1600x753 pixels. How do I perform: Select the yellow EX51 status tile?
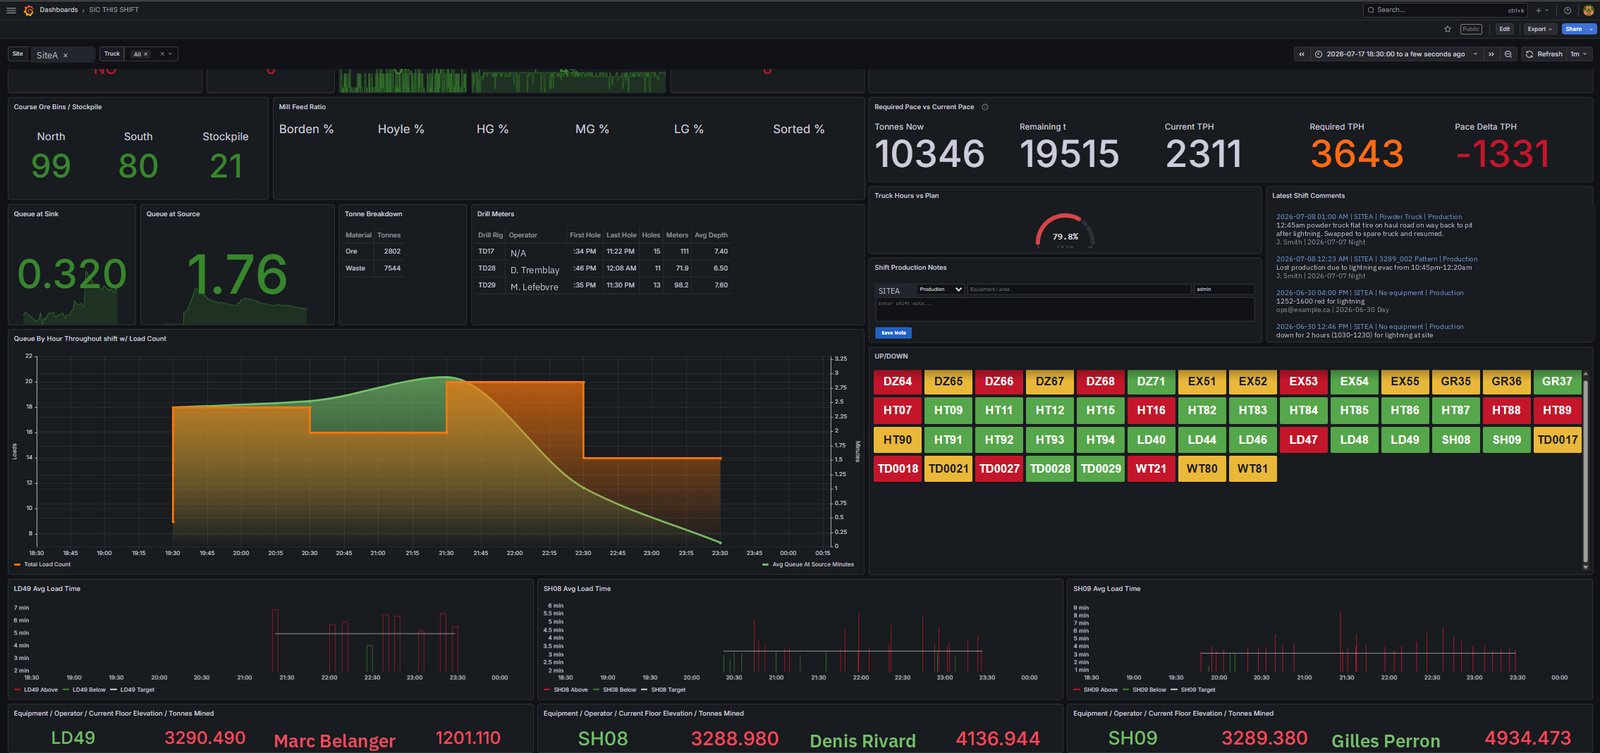pos(1202,381)
